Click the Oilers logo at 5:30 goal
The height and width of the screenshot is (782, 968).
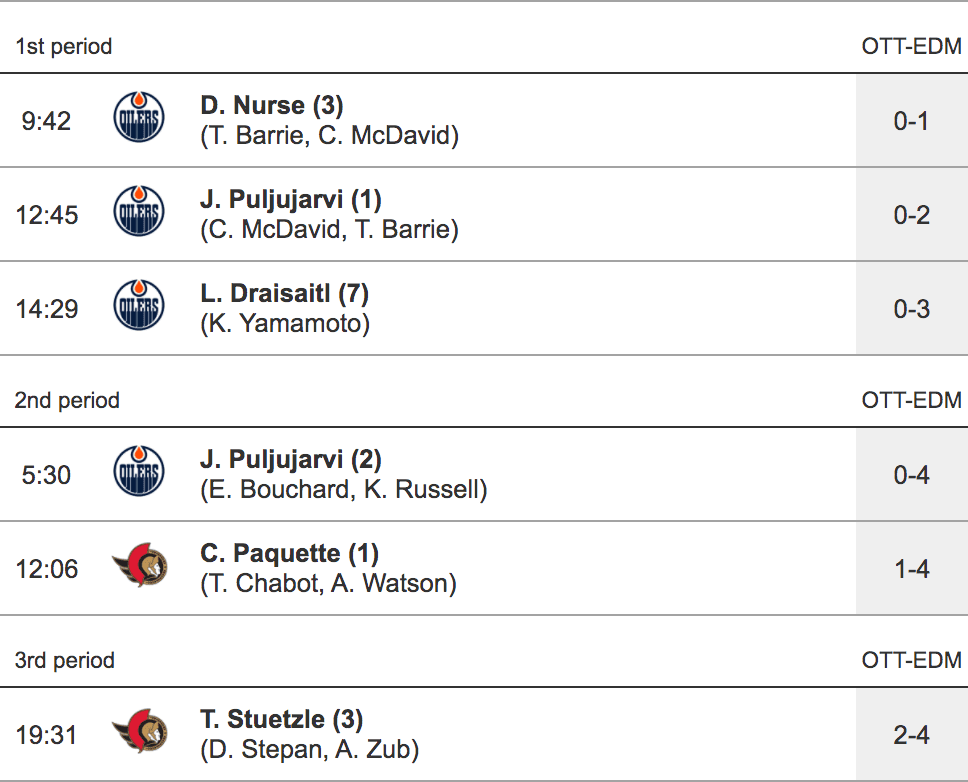click(139, 474)
